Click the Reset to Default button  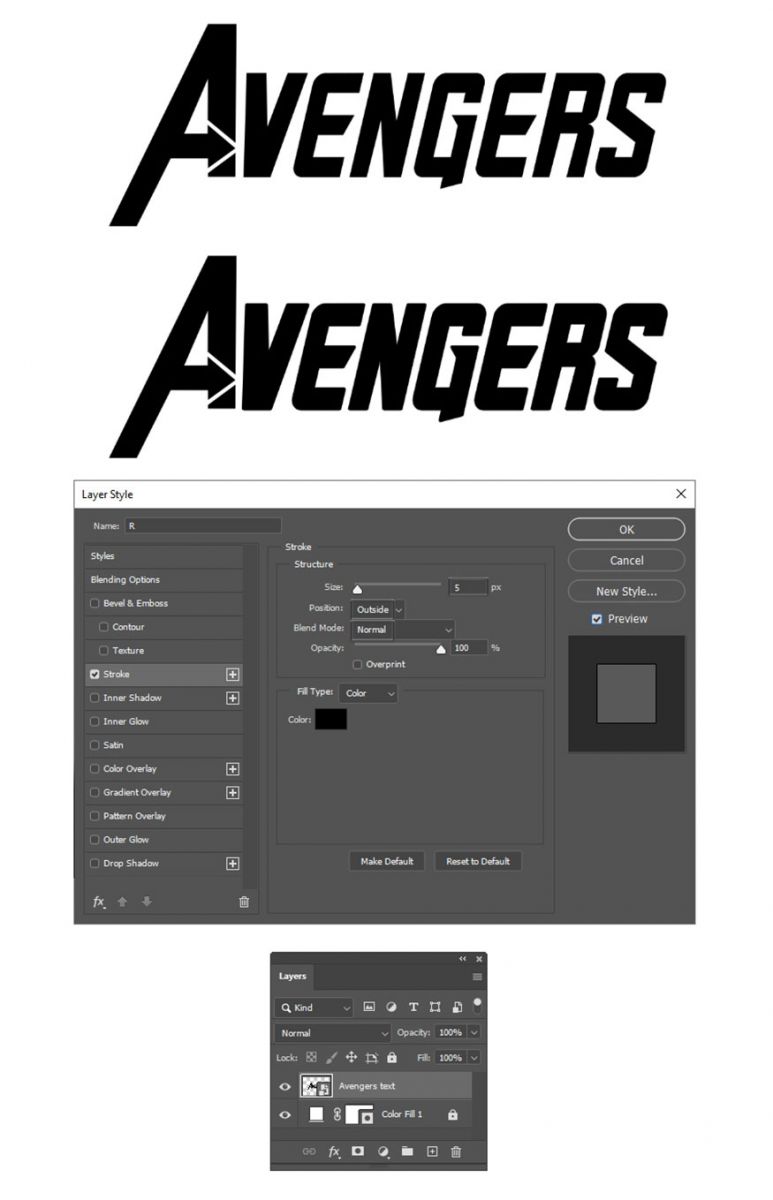click(x=478, y=861)
